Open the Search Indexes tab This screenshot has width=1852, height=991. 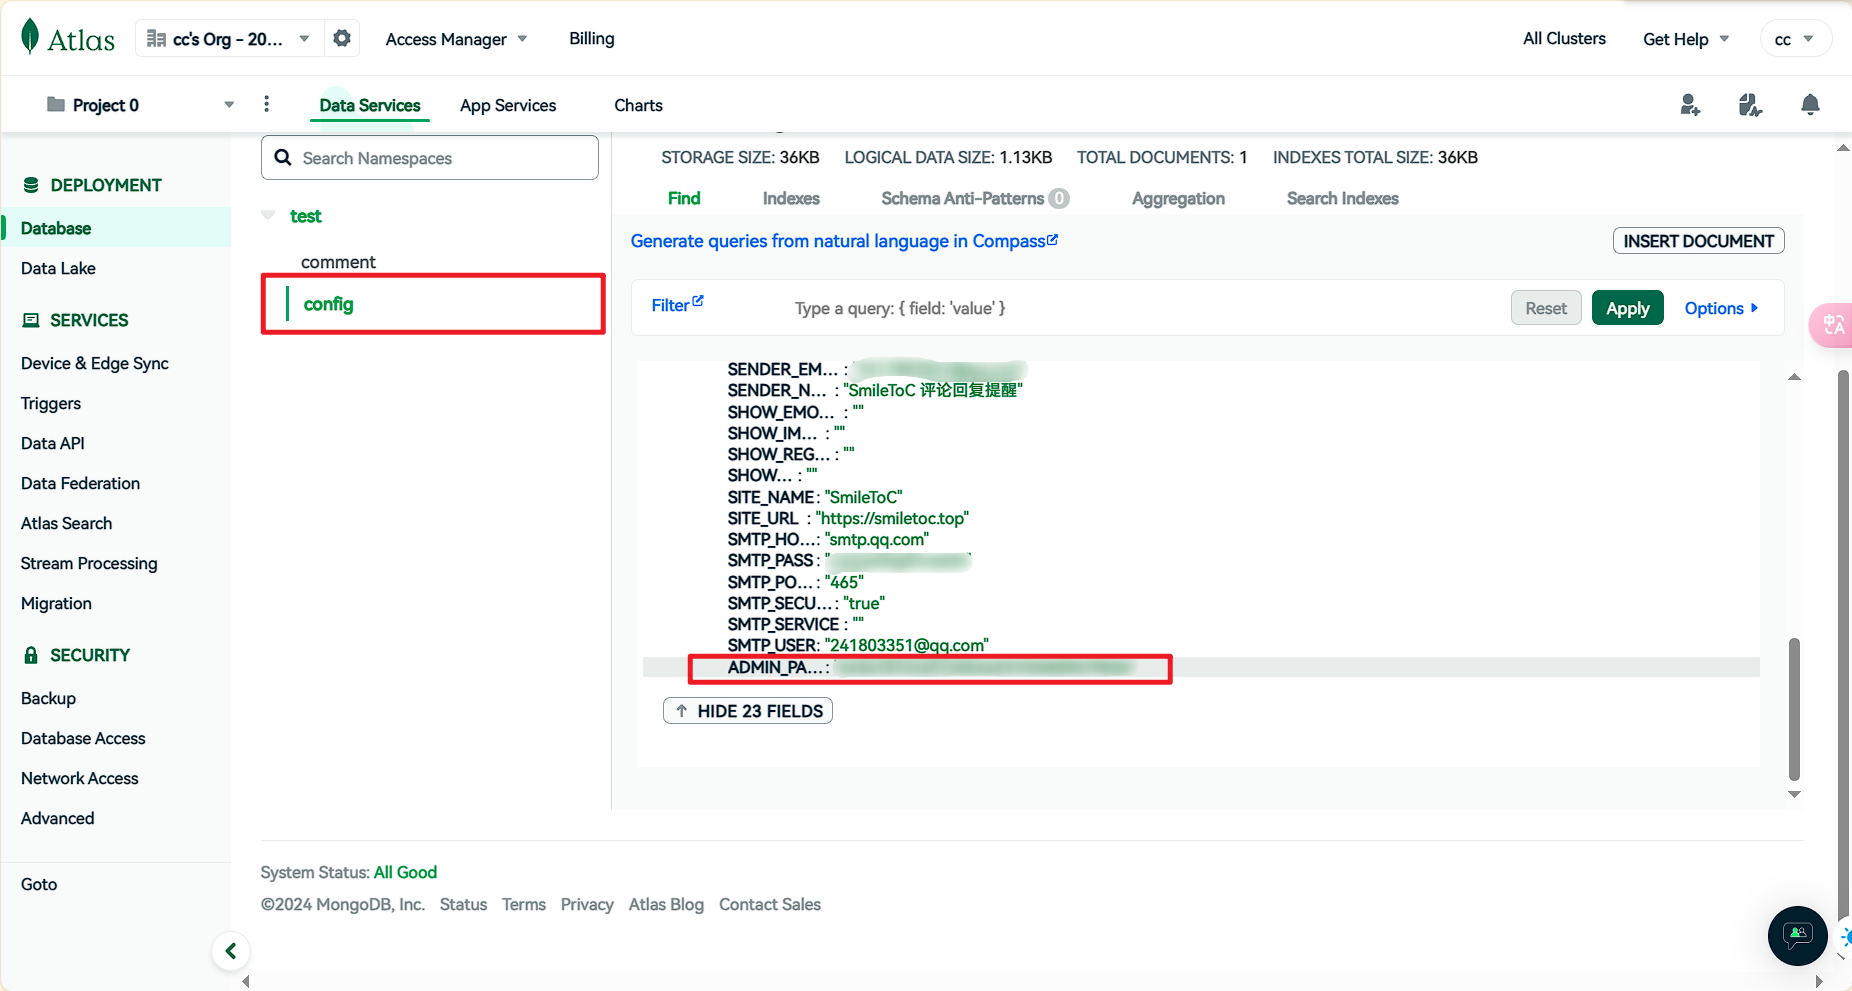point(1342,198)
